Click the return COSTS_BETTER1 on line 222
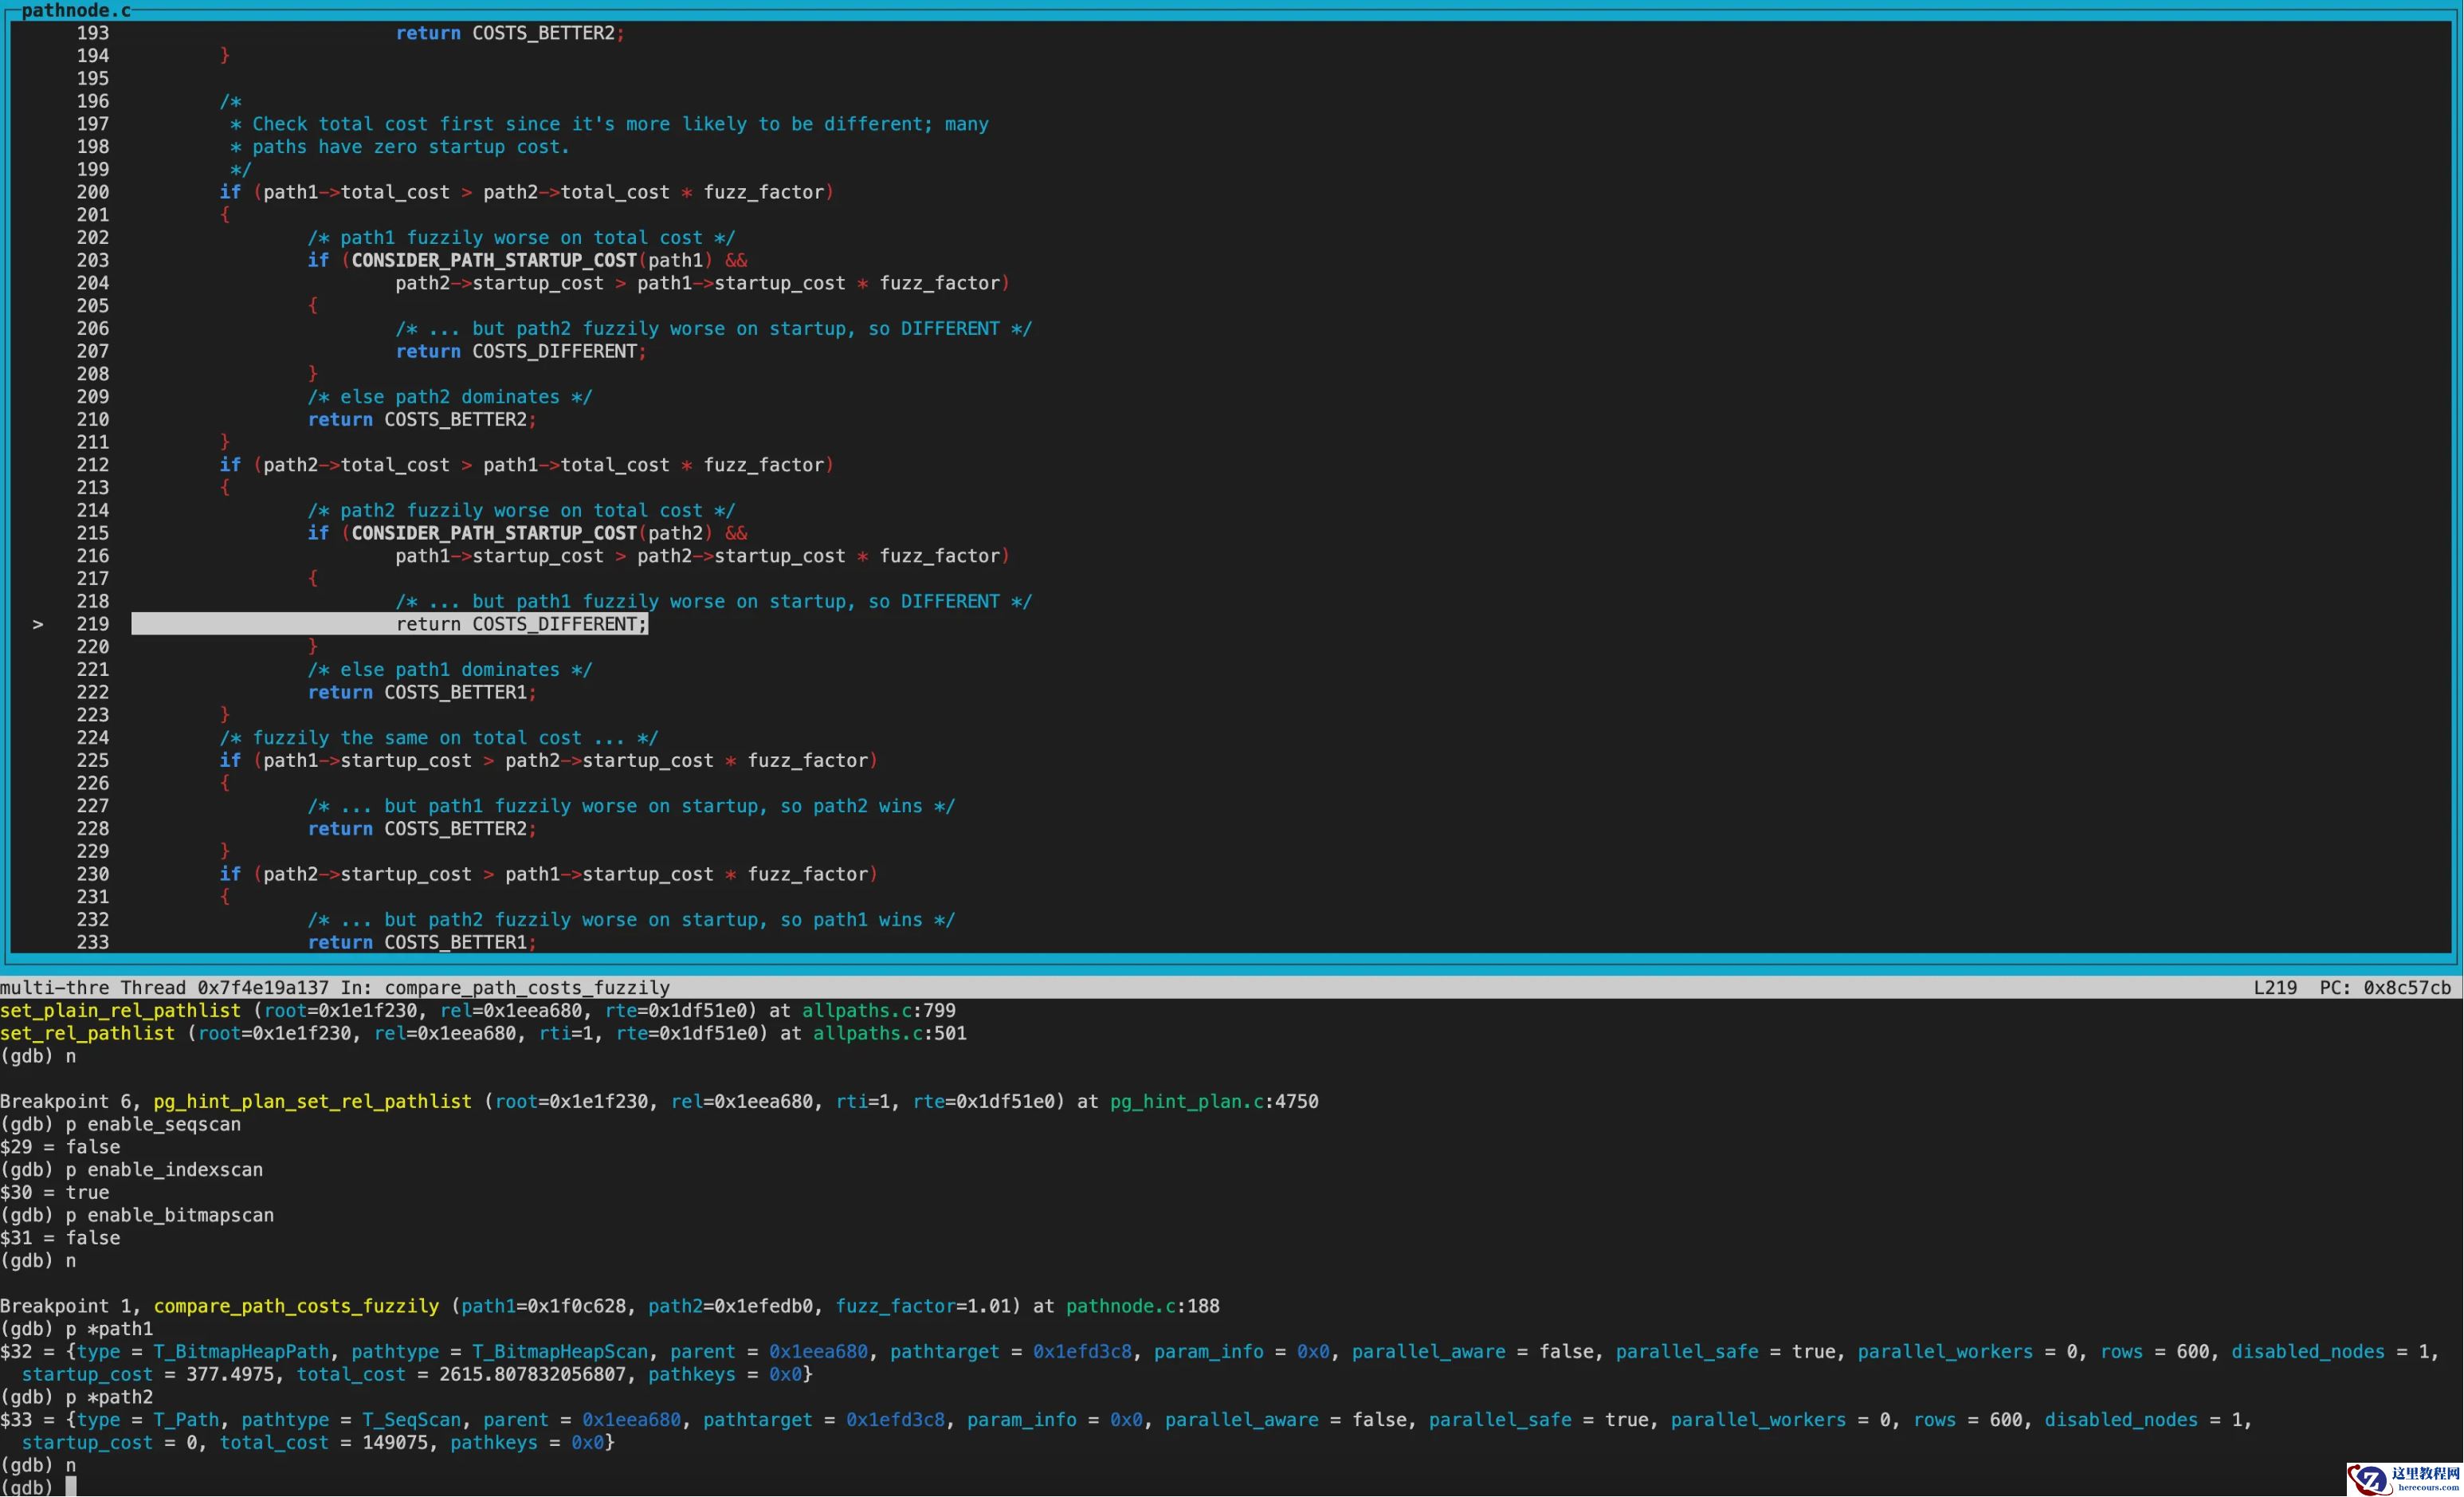 [421, 692]
